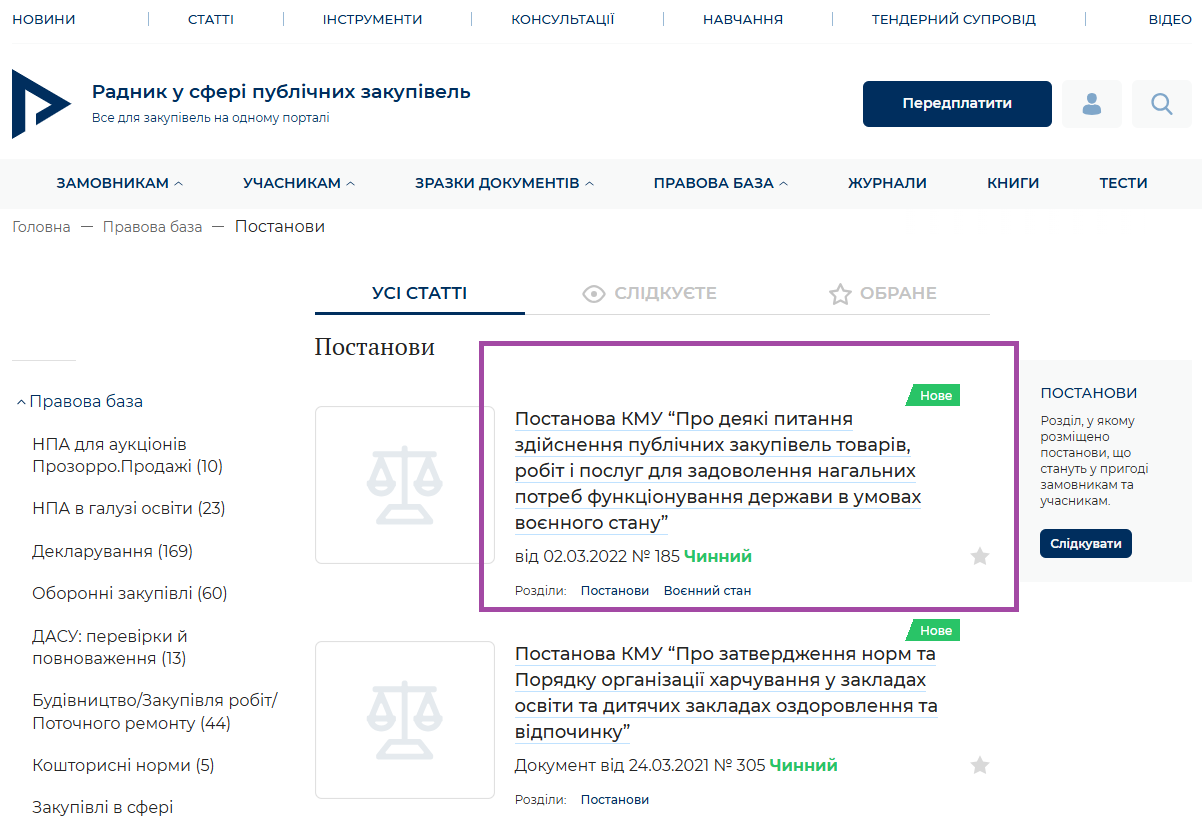1202x816 pixels.
Task: Switch to the Обране favorites tab
Action: pos(883,293)
